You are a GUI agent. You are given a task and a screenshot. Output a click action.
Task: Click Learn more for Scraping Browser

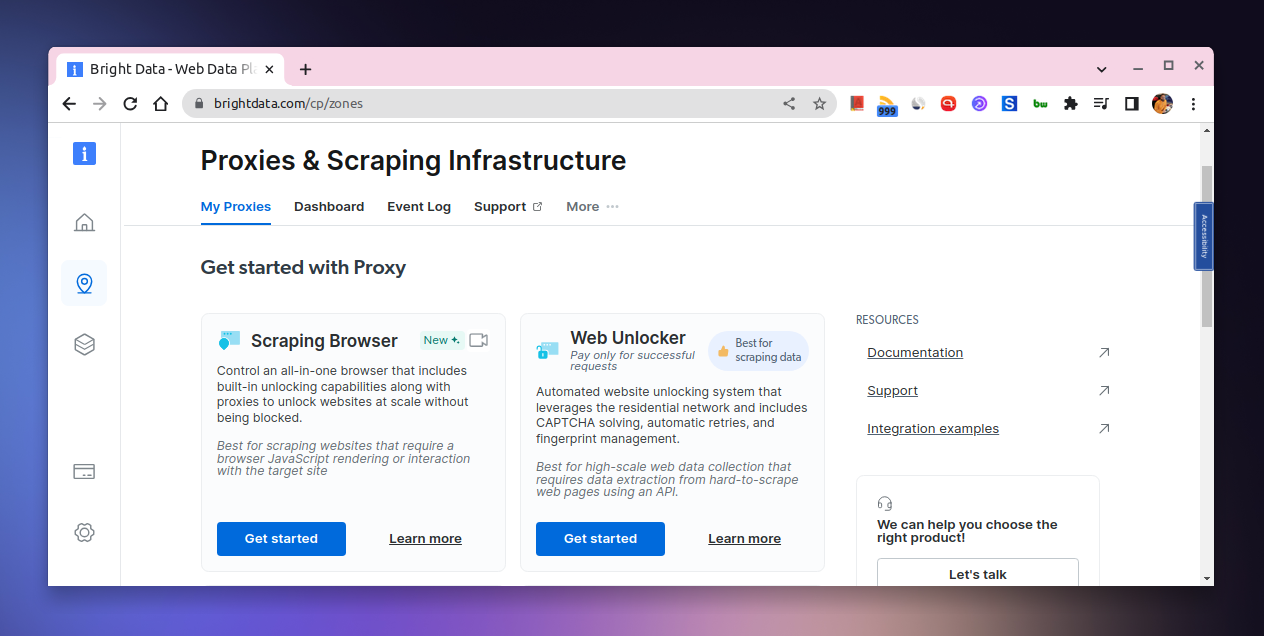tap(425, 538)
